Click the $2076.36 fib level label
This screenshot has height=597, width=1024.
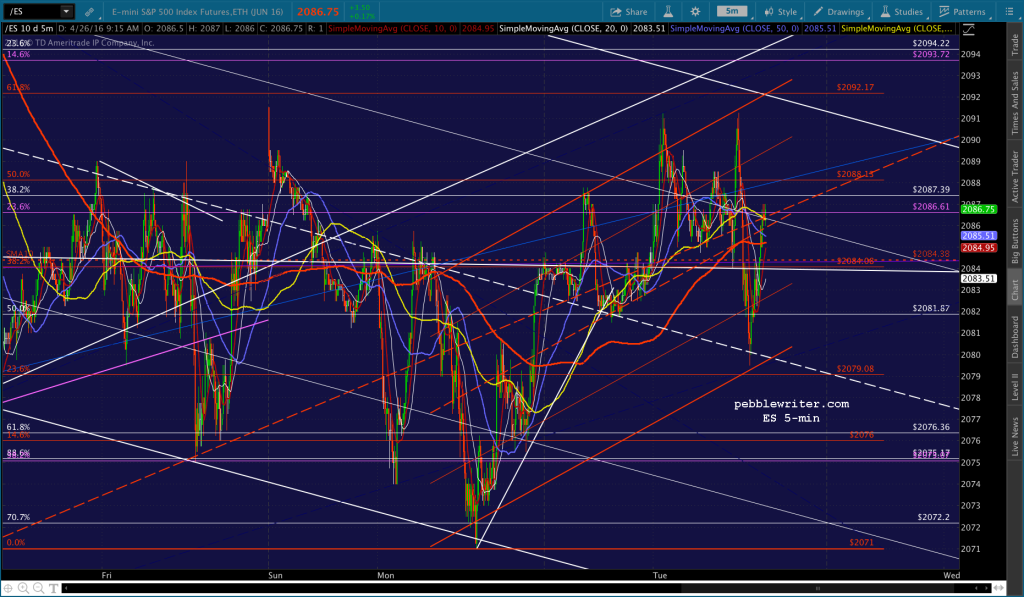(931, 427)
